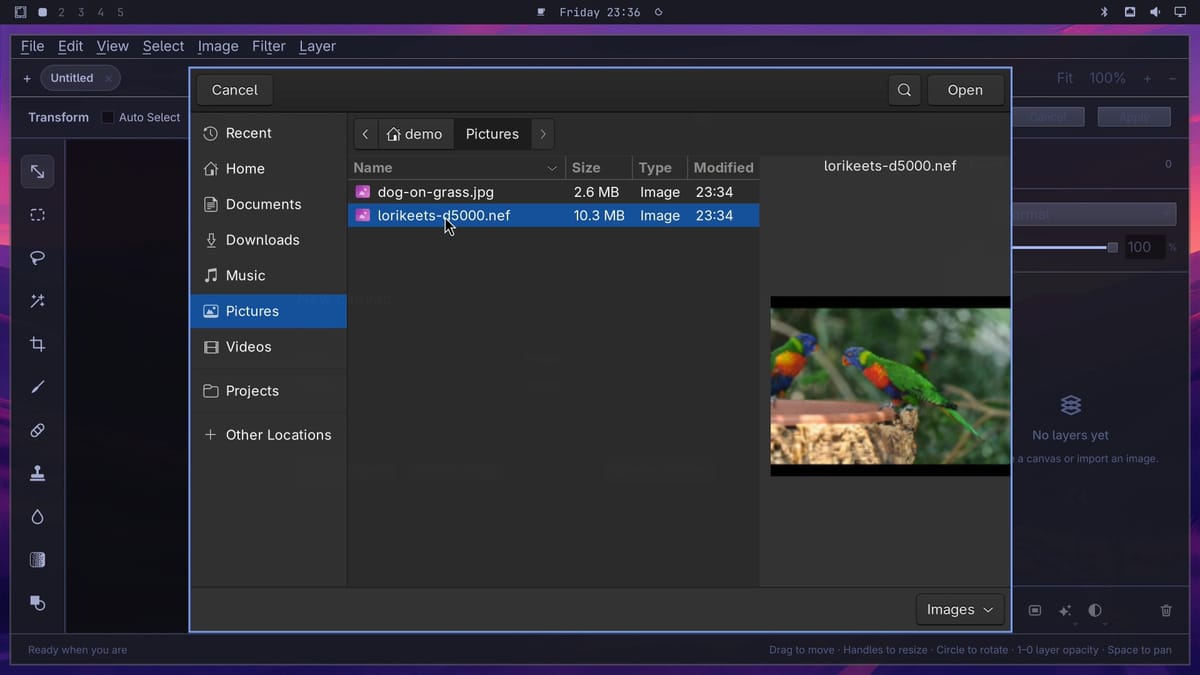Screen dimensions: 1200x675
Task: Open the Bluetooth icon in system tray
Action: coord(1105,12)
